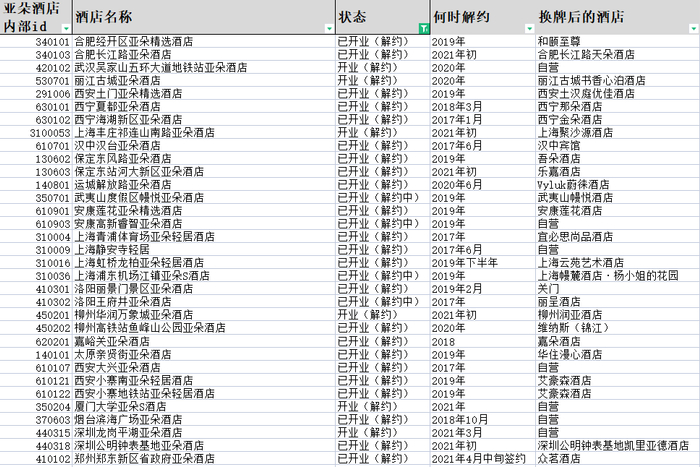Open filter dropdown for 何时解约 column
700x467 pixels.
pyautogui.click(x=529, y=29)
